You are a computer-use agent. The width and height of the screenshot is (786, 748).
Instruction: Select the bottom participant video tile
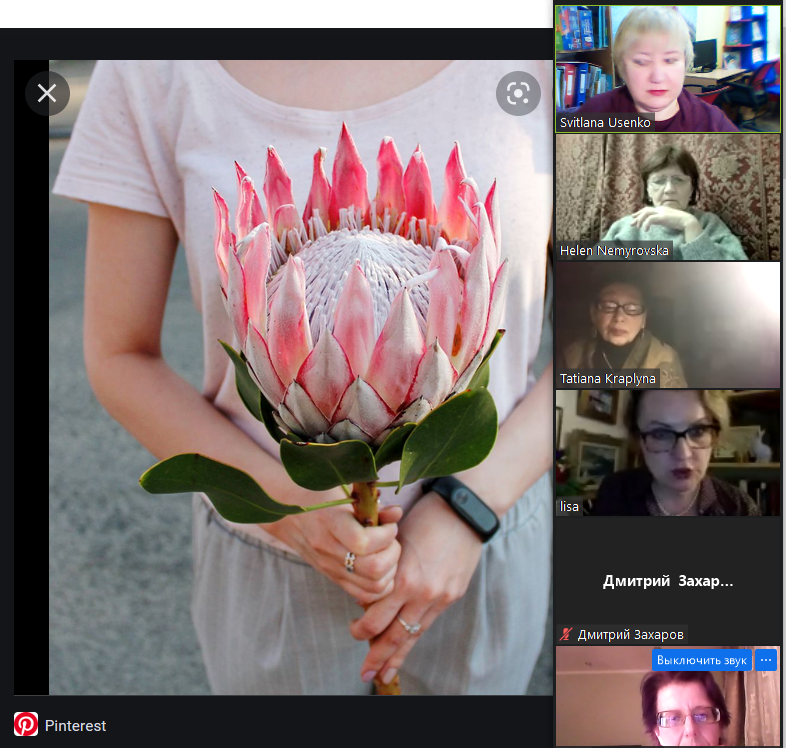tap(668, 696)
